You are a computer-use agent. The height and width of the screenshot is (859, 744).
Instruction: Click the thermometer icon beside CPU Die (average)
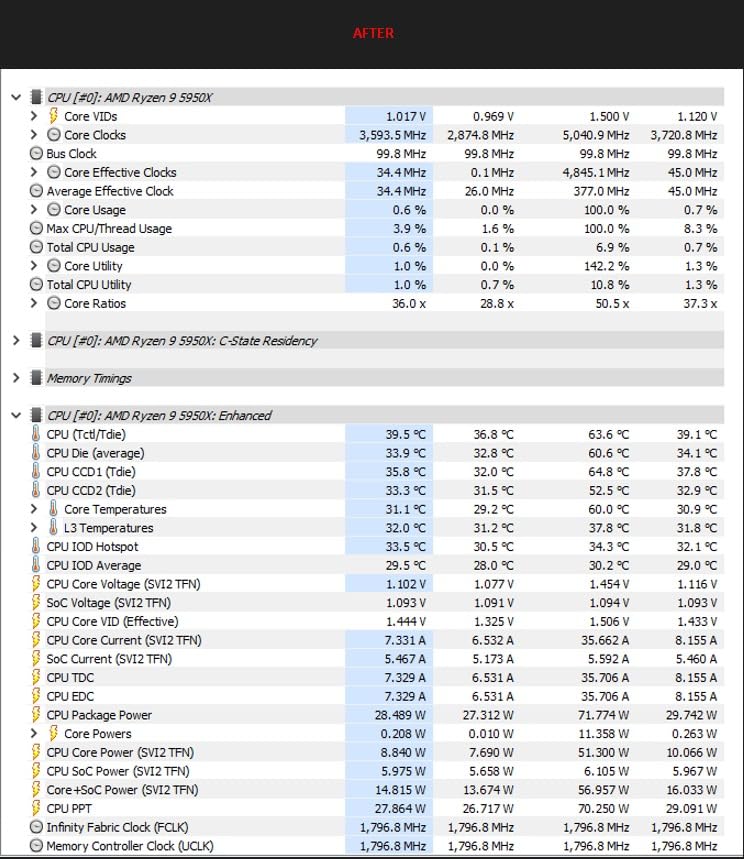(x=36, y=453)
